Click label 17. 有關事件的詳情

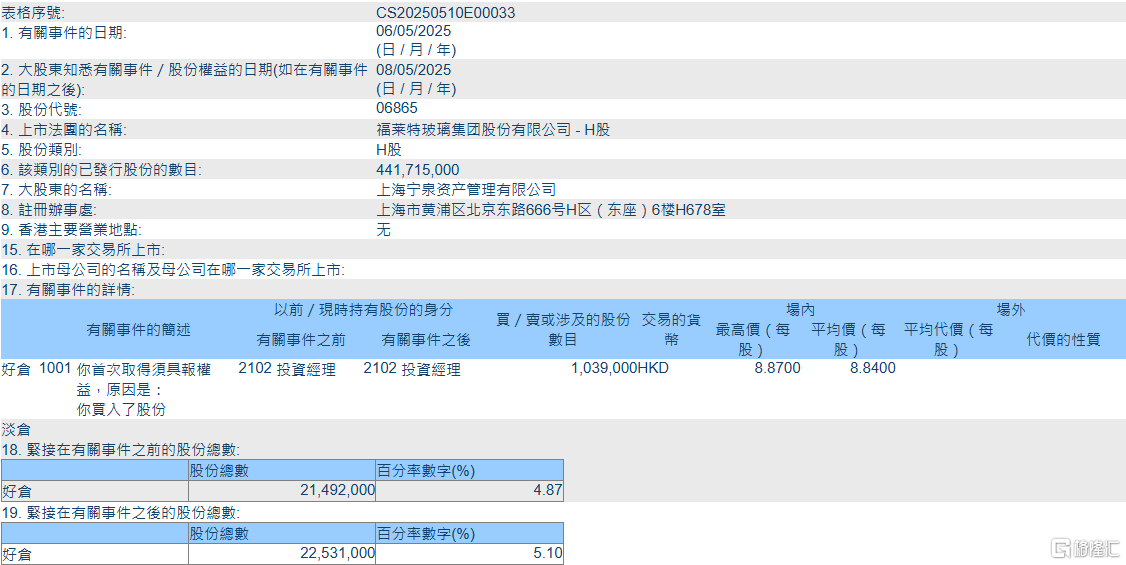[68, 290]
